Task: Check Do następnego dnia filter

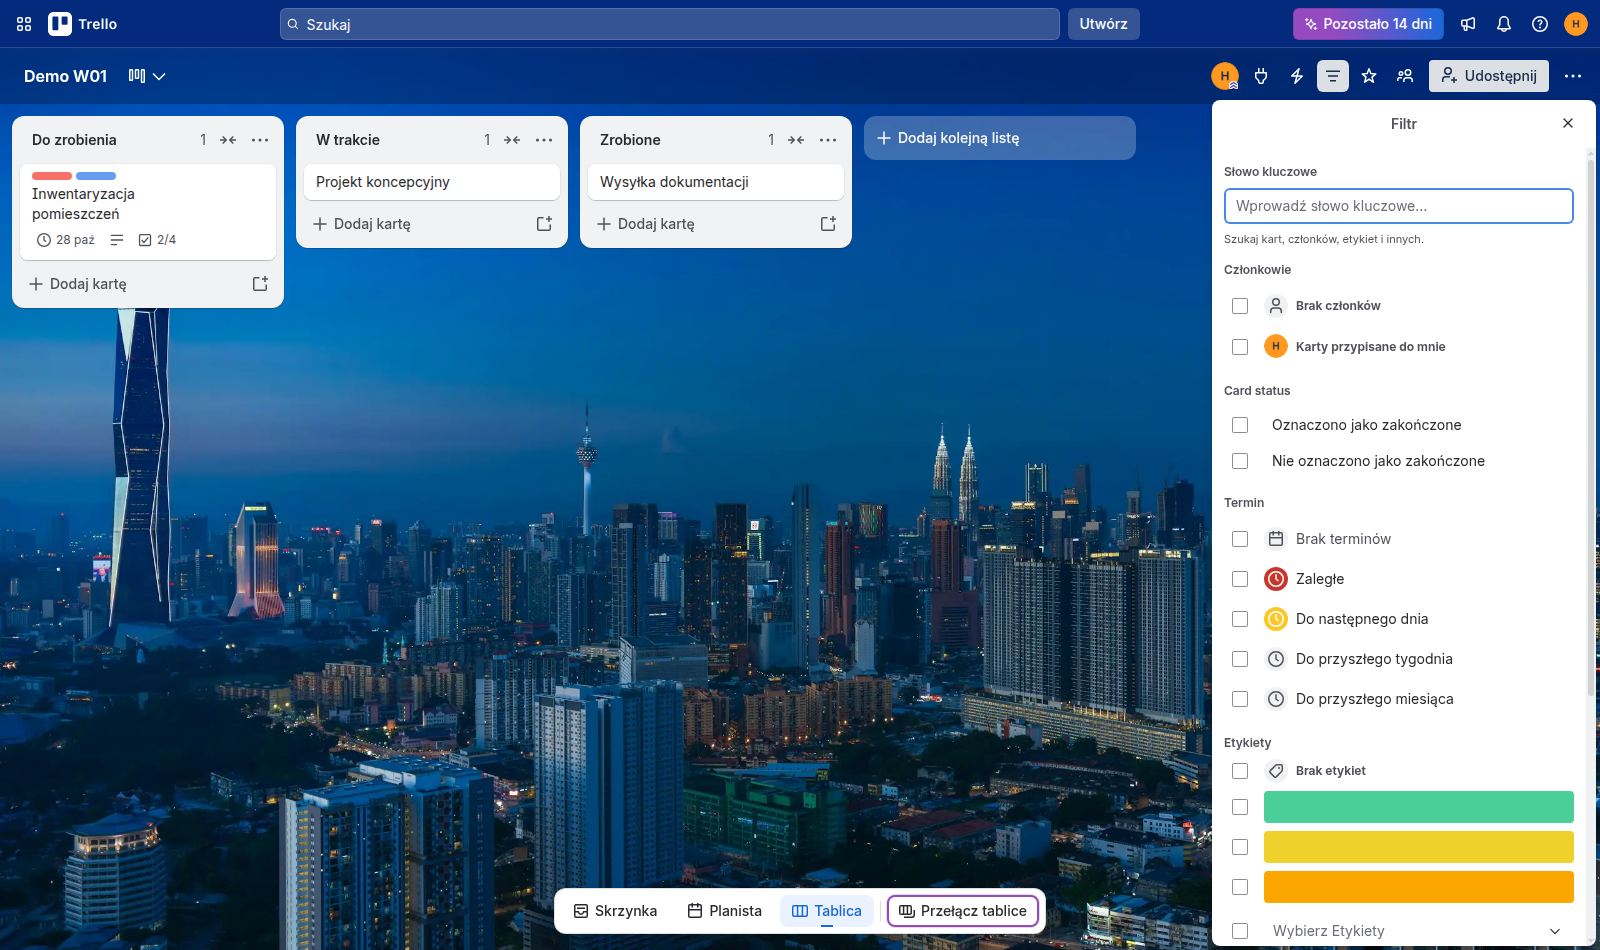Action: point(1240,619)
